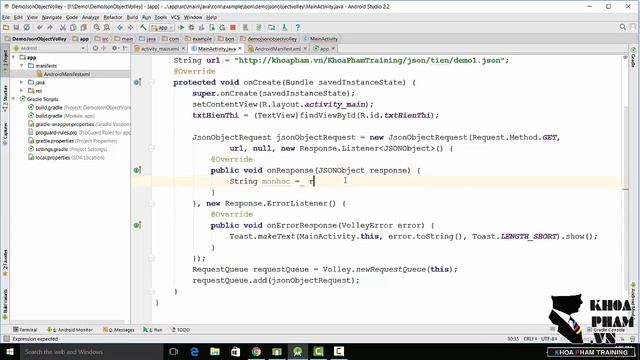
Task: Open the VCS menu
Action: tap(175, 17)
